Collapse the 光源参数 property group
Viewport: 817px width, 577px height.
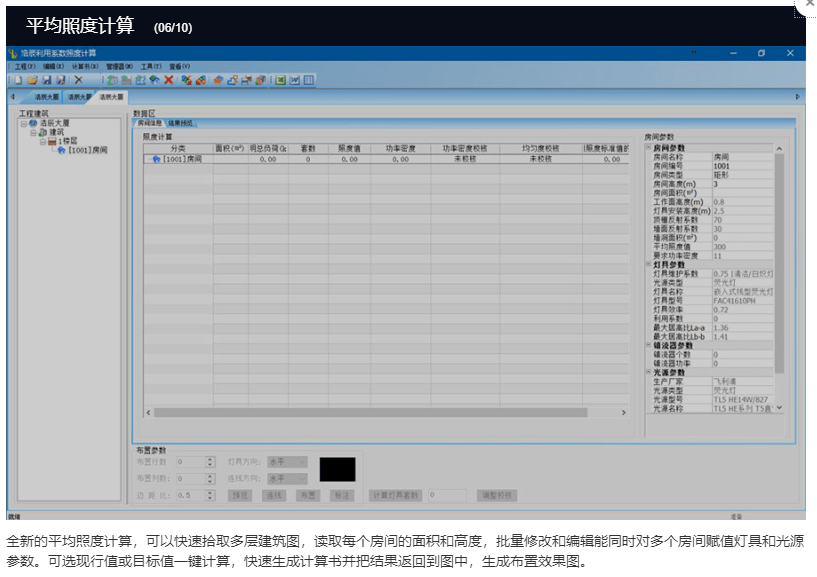(x=649, y=373)
